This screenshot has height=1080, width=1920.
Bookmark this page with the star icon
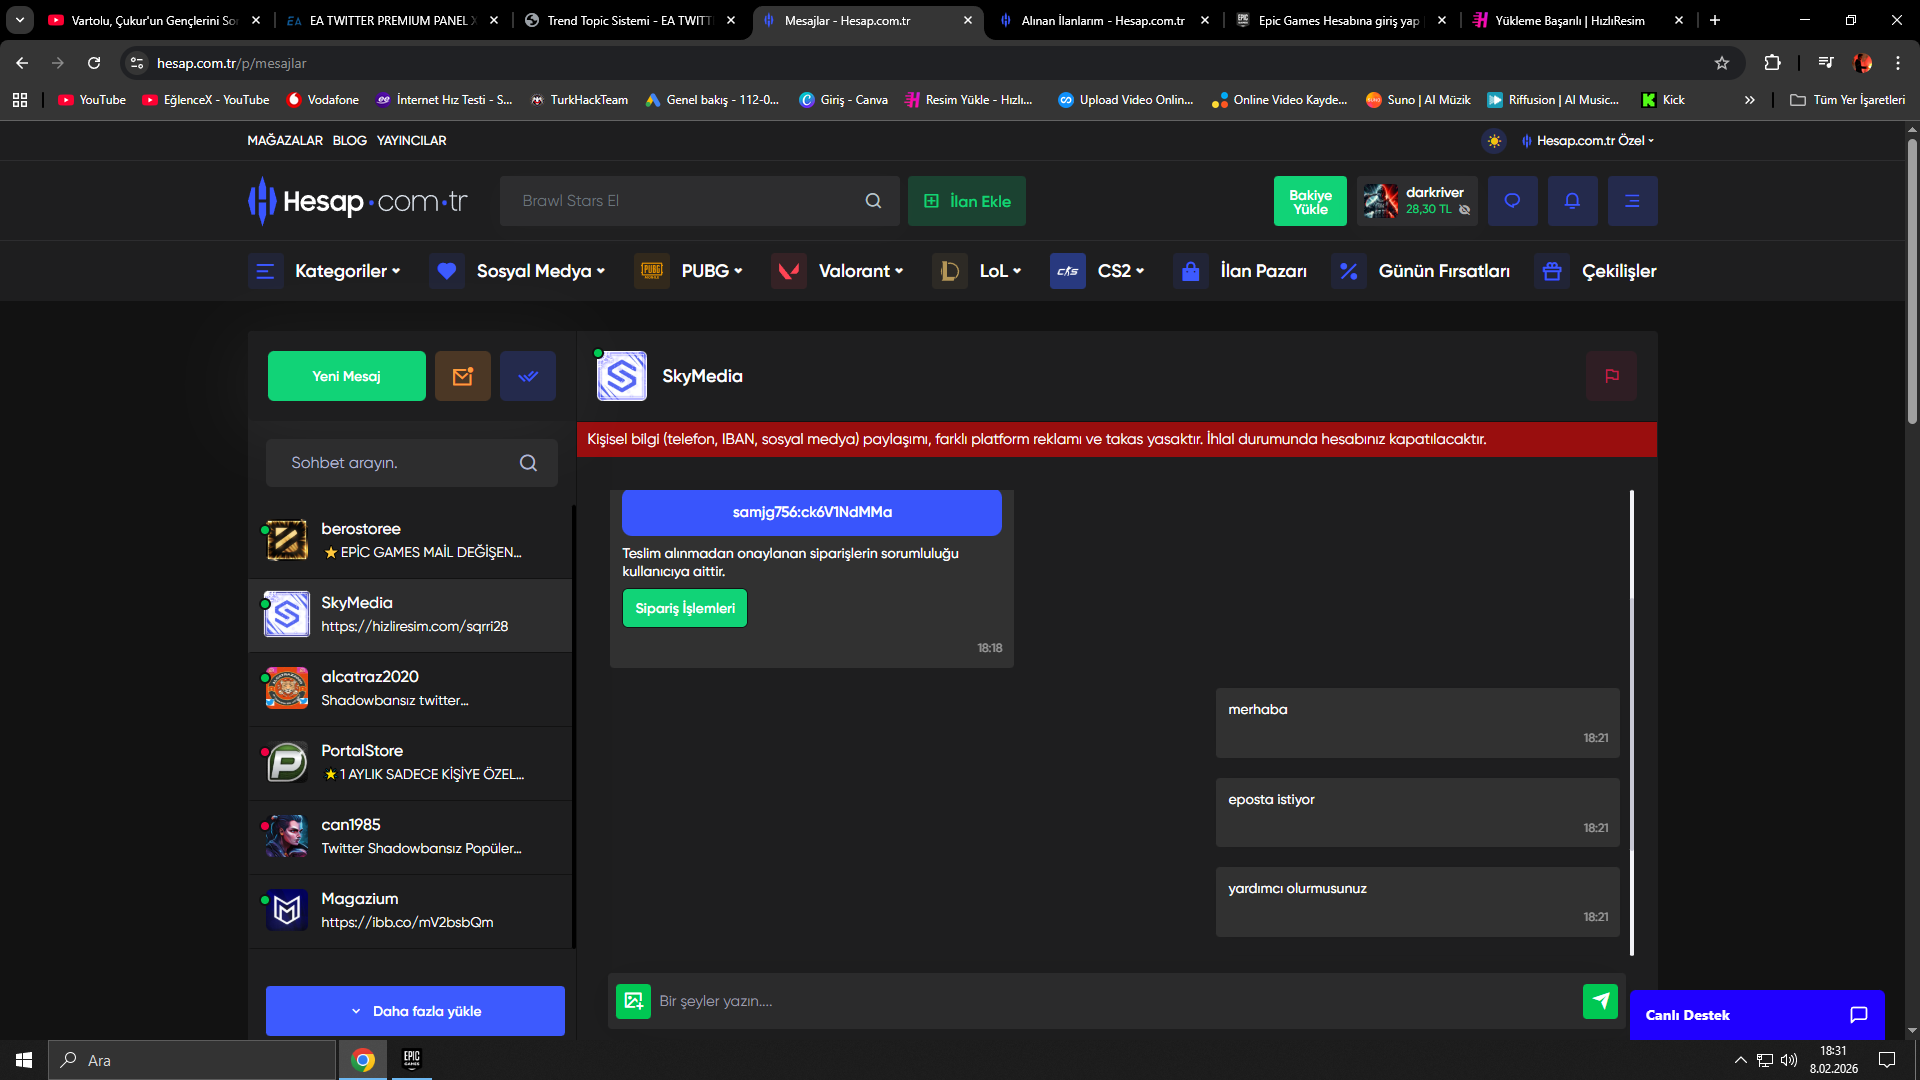(1722, 63)
